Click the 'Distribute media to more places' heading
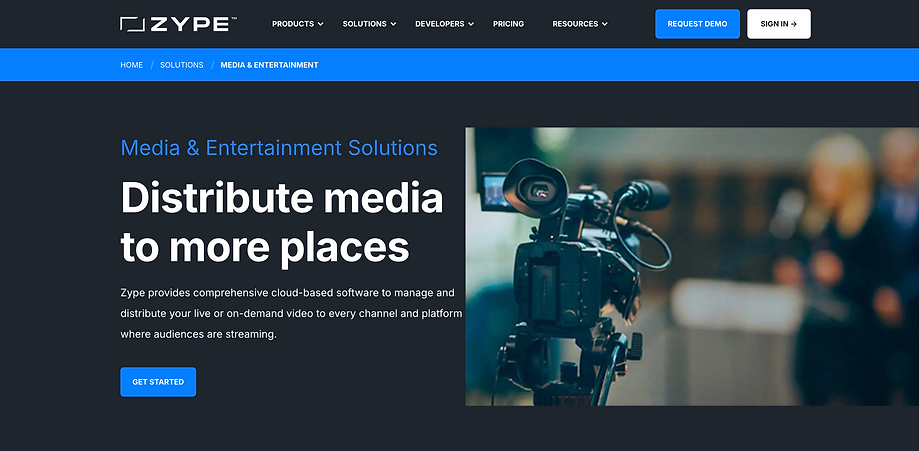Viewport: 919px width, 451px height. (281, 223)
